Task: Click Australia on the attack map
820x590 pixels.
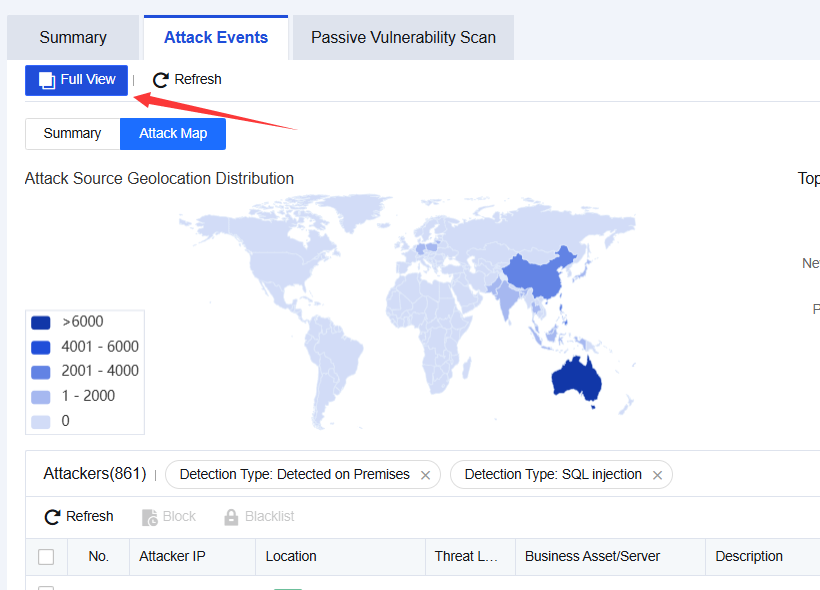Action: 575,380
